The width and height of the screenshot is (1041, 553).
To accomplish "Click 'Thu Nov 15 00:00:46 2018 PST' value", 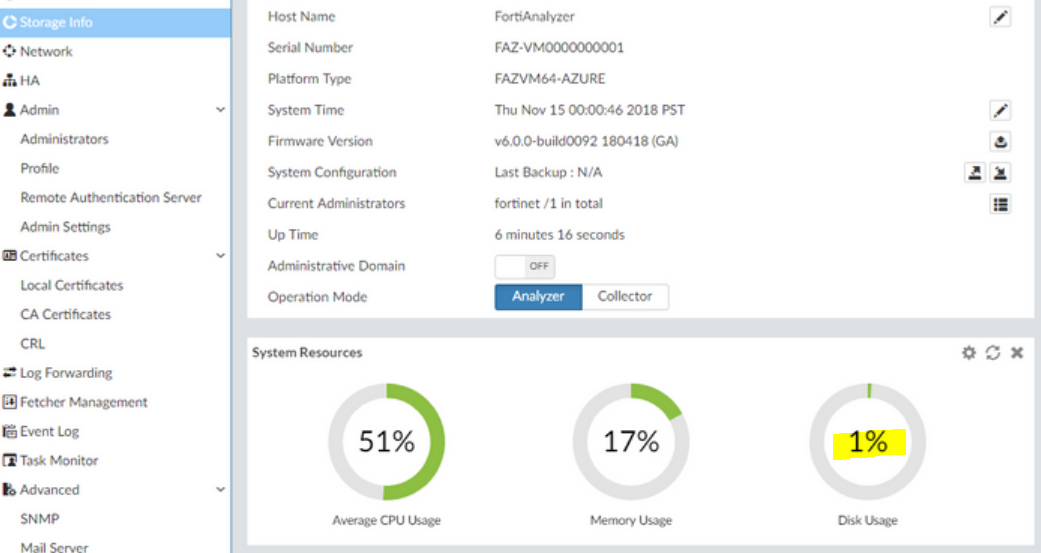I will pos(590,110).
